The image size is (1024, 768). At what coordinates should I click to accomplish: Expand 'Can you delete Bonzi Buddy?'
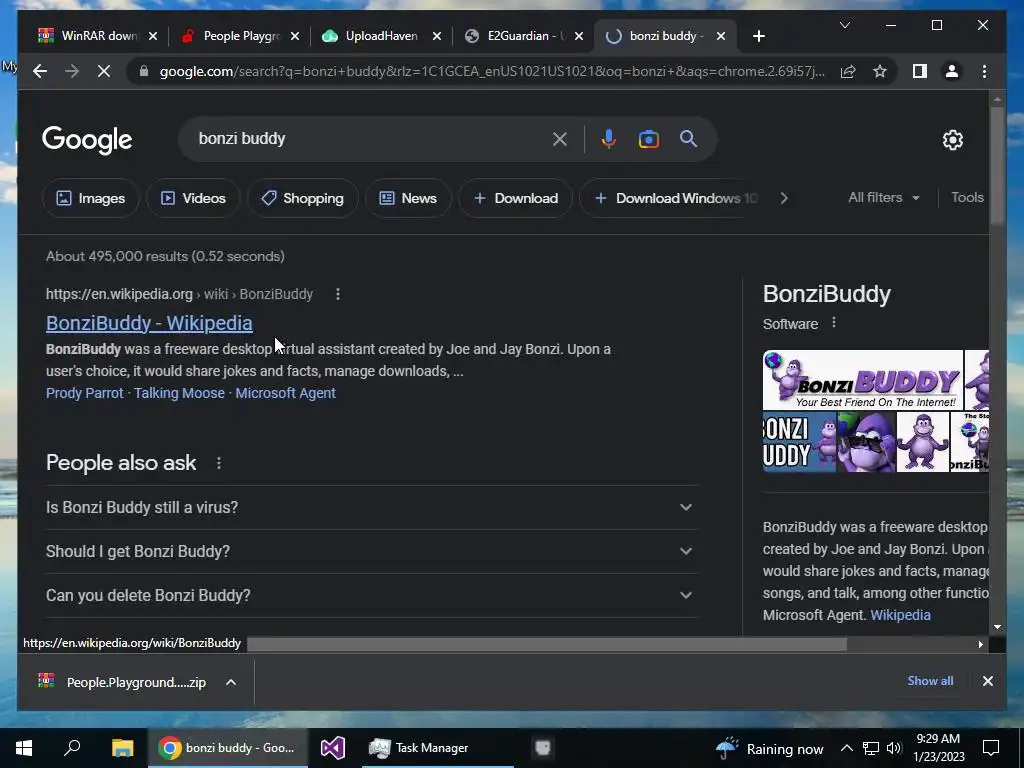(x=371, y=595)
